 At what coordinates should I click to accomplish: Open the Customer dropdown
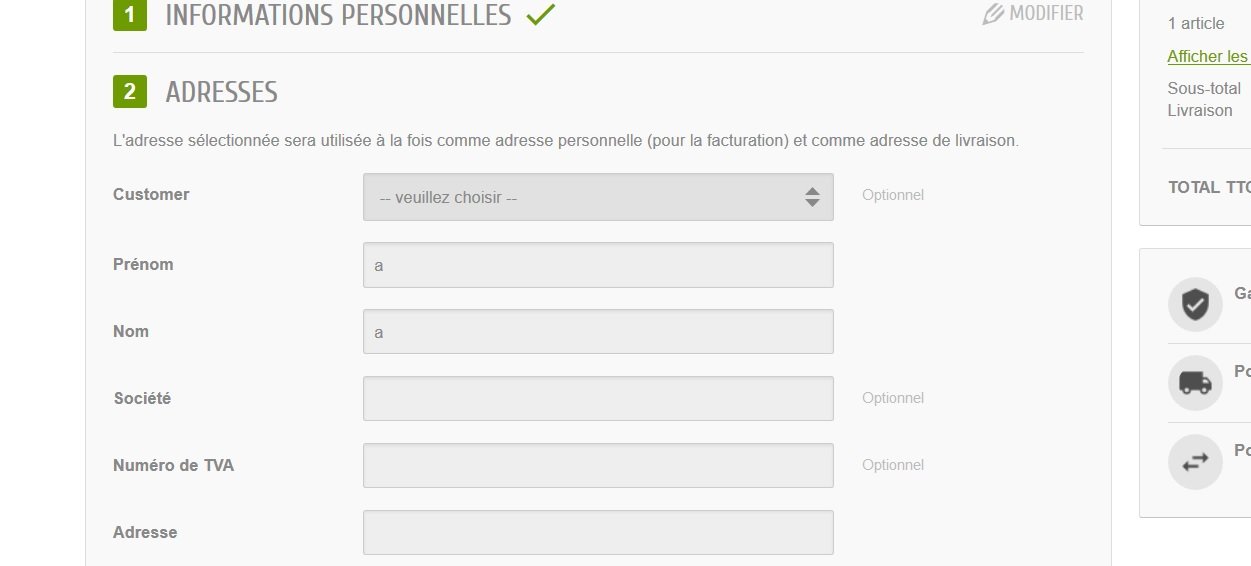(597, 197)
